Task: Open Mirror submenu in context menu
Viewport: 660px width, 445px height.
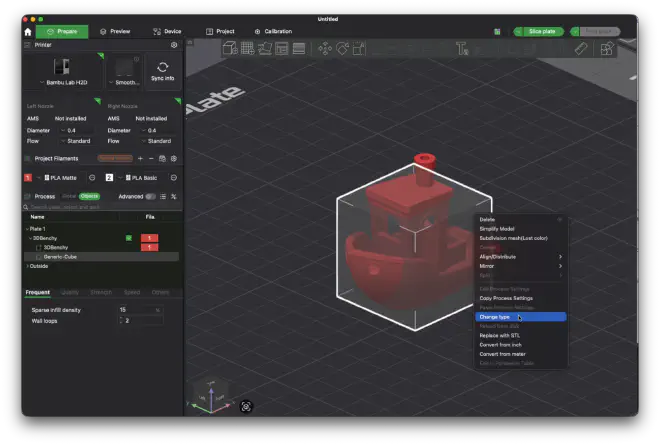Action: 521,266
